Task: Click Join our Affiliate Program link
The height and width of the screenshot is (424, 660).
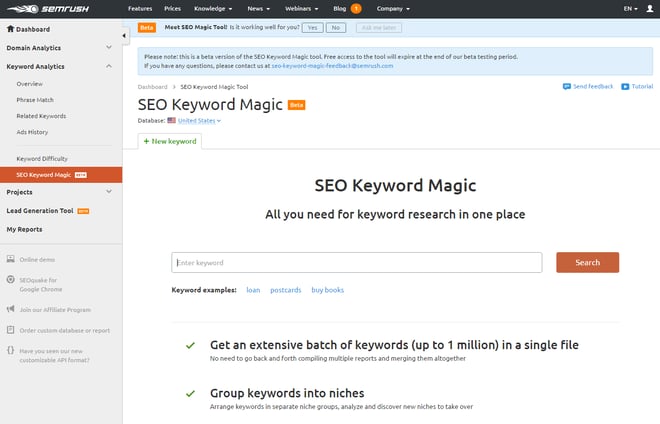Action: pos(55,309)
